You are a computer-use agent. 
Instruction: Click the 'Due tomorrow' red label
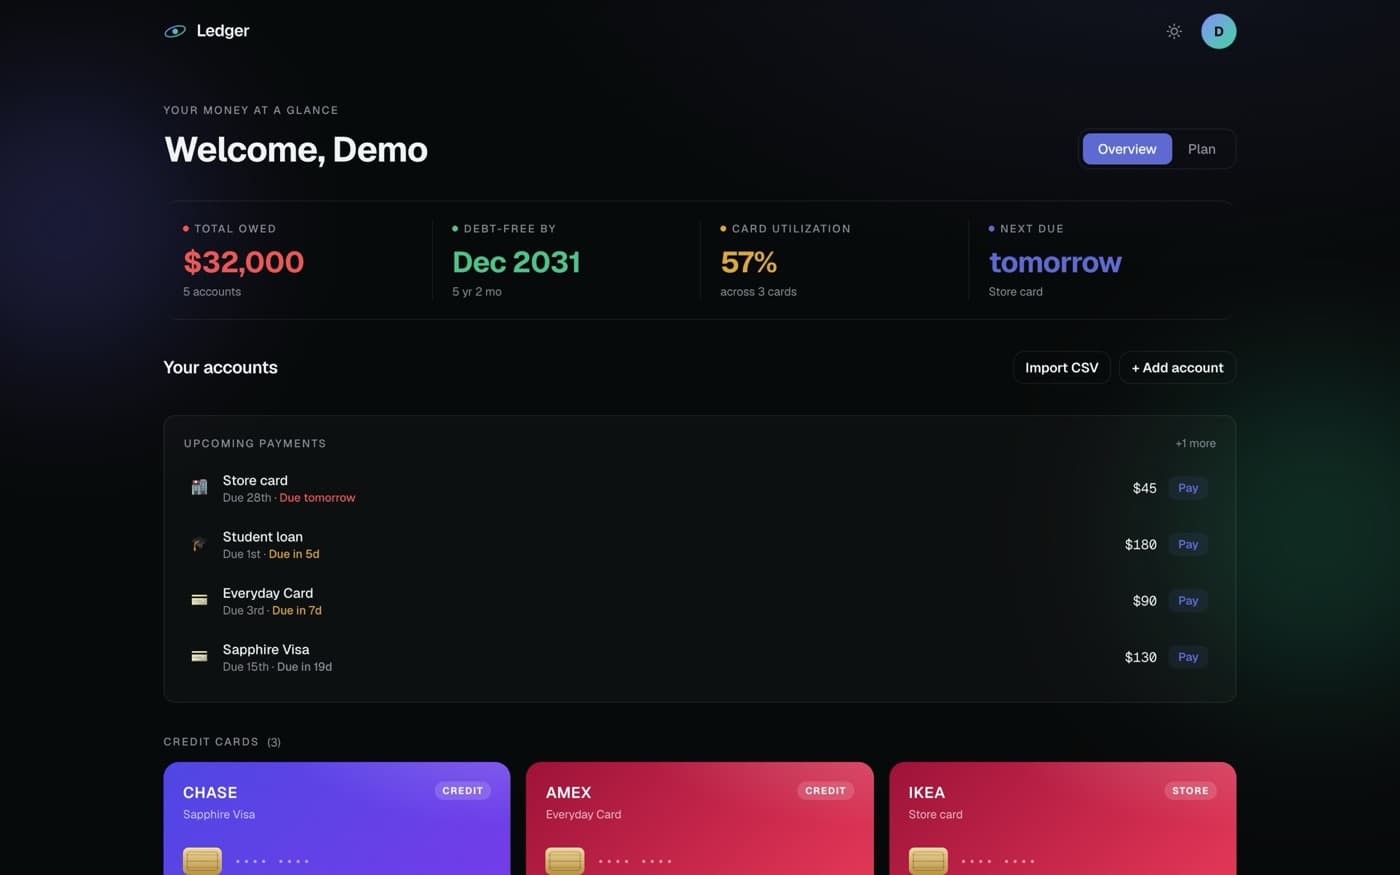(x=317, y=498)
